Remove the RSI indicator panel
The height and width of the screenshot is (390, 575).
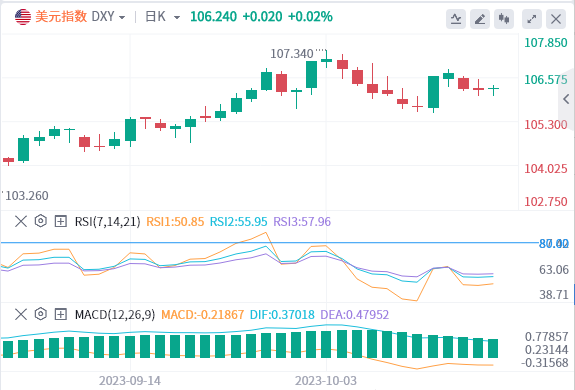21,221
